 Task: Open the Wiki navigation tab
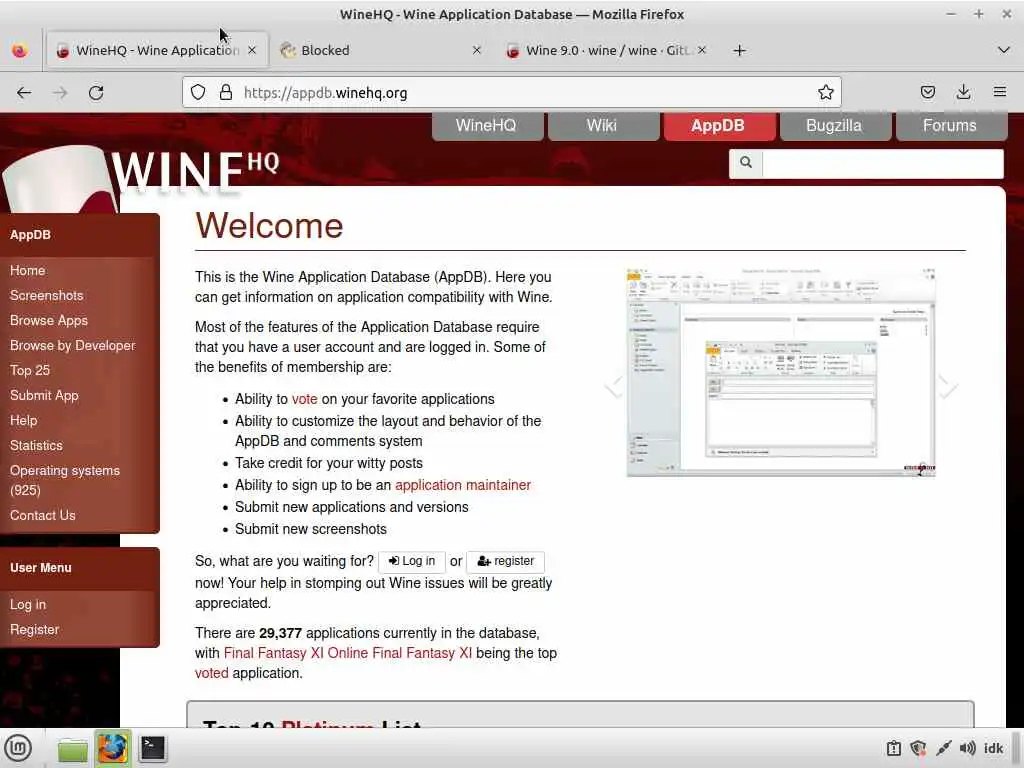point(602,126)
